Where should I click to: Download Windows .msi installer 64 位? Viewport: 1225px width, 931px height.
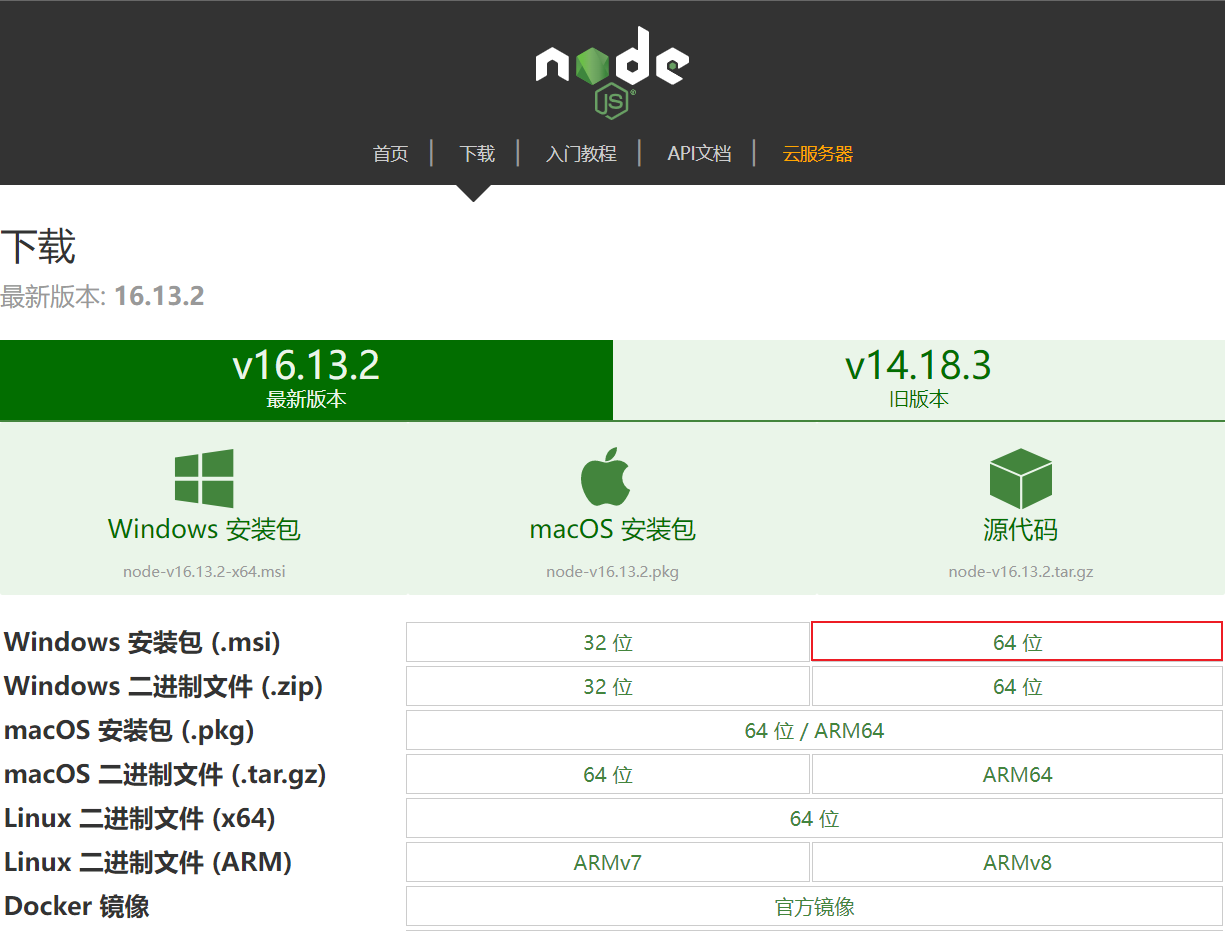coord(1017,642)
